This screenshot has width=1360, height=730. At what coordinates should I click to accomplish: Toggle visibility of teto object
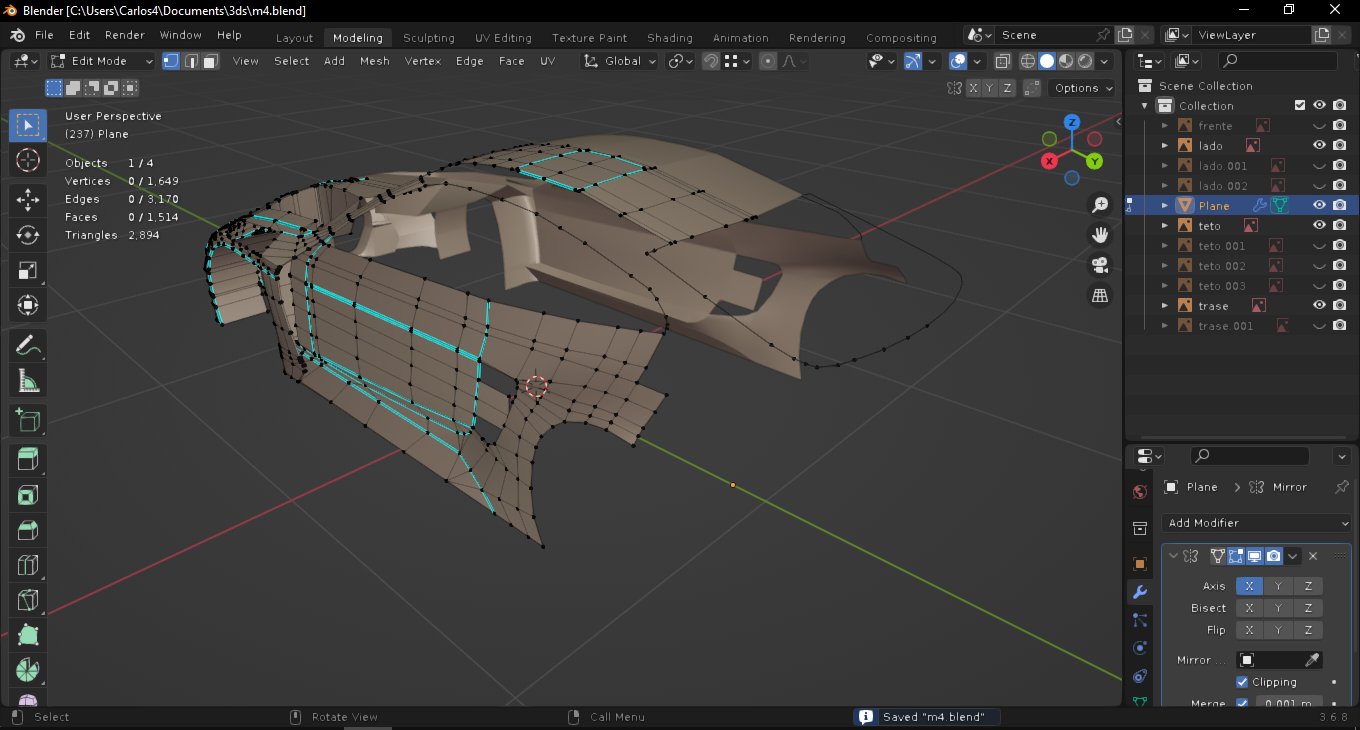(1319, 225)
